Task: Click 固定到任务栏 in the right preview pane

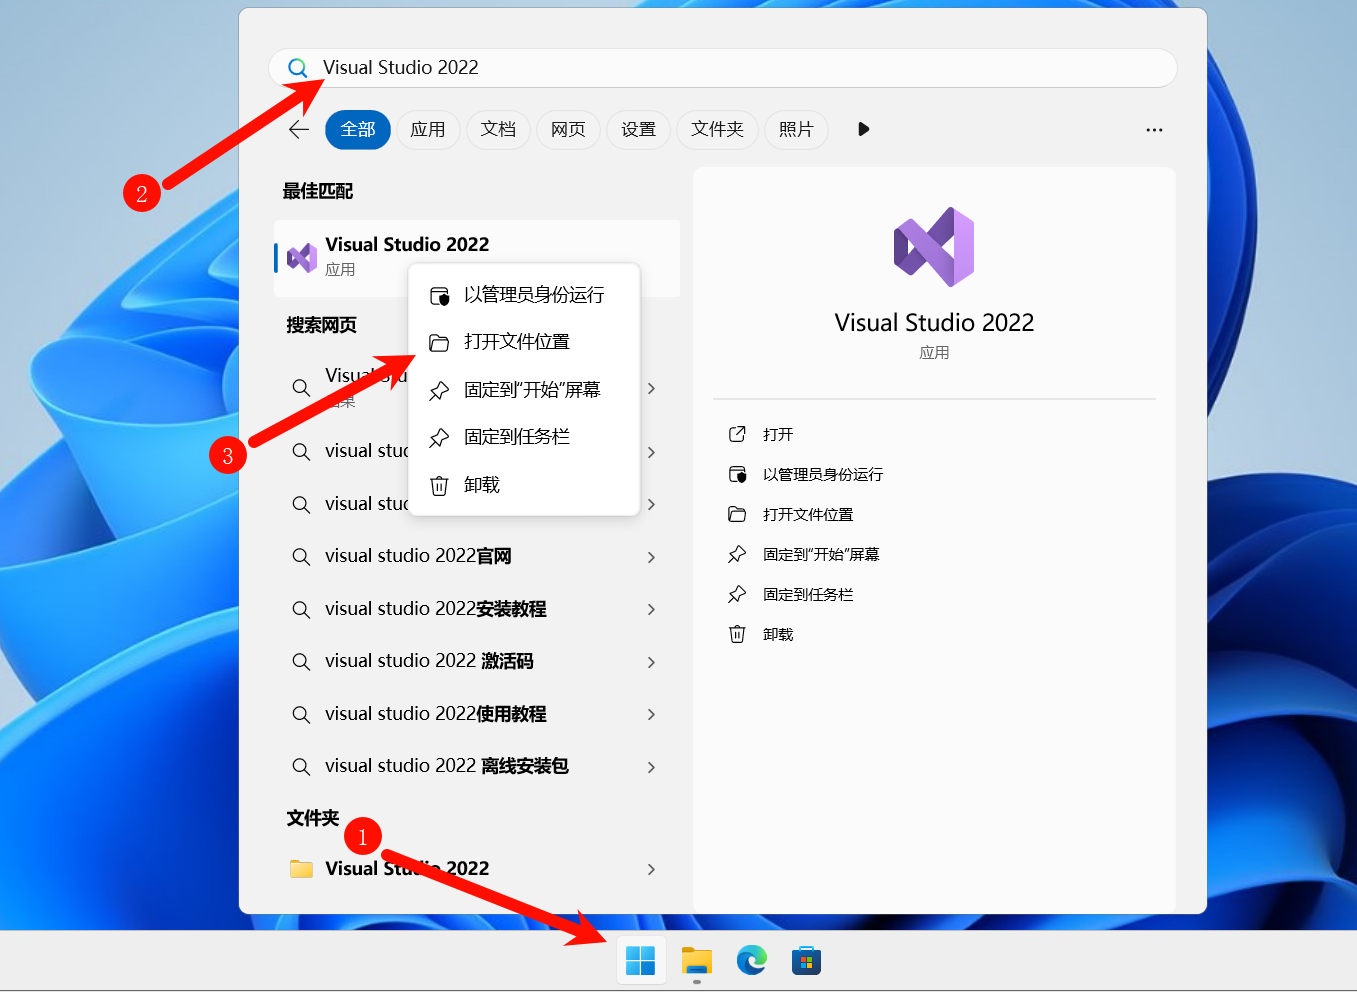Action: point(808,594)
